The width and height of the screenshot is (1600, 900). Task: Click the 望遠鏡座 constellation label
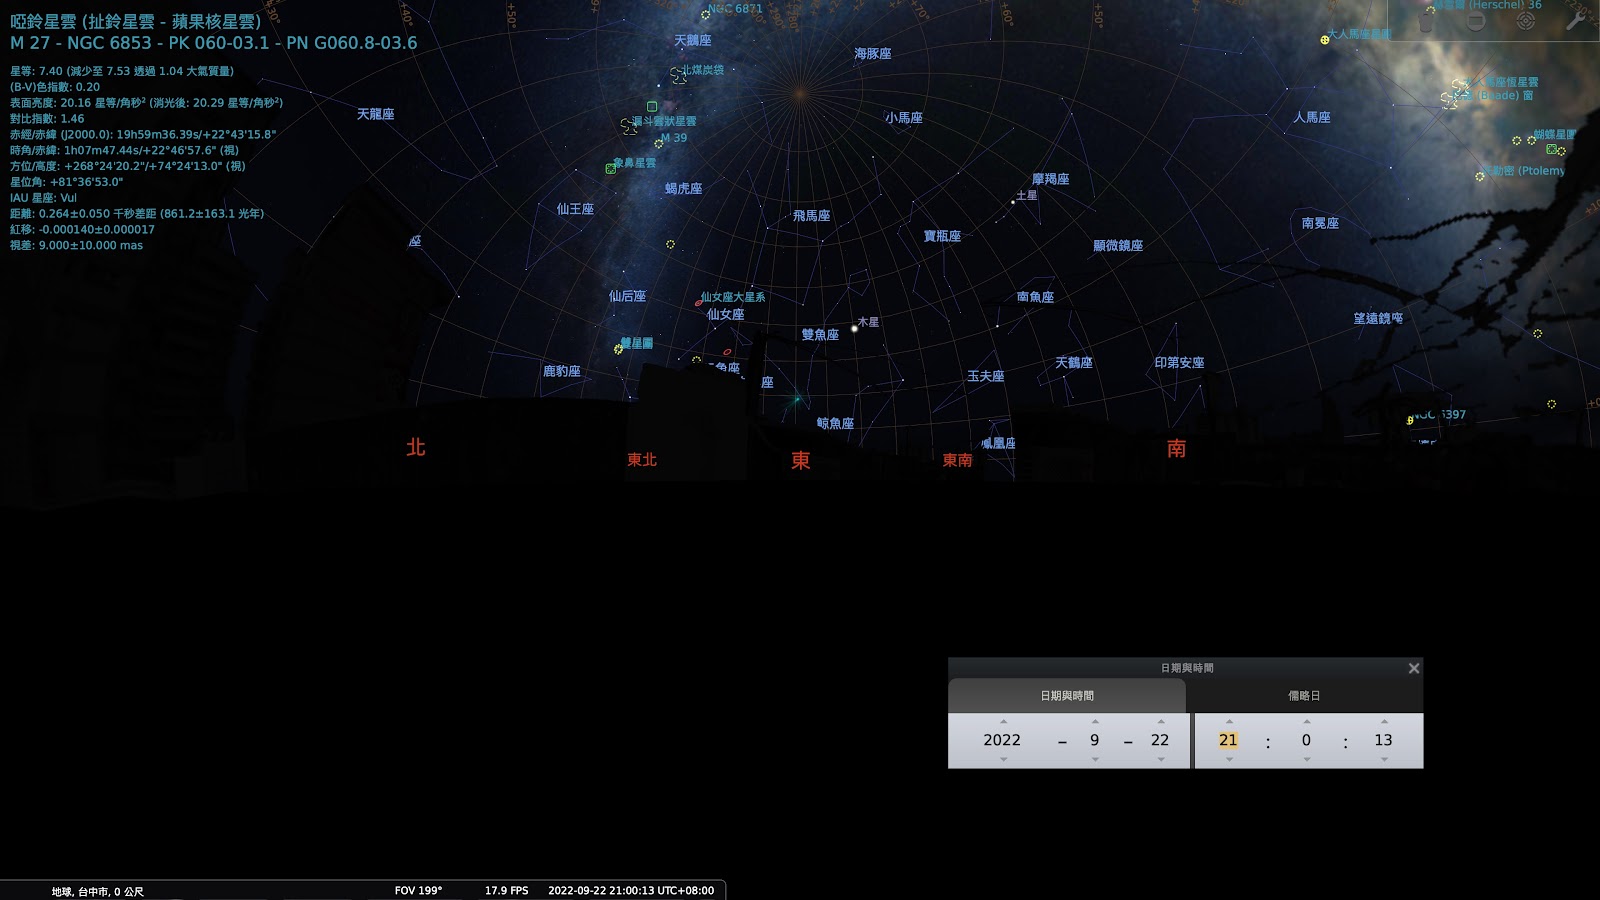tap(1378, 318)
